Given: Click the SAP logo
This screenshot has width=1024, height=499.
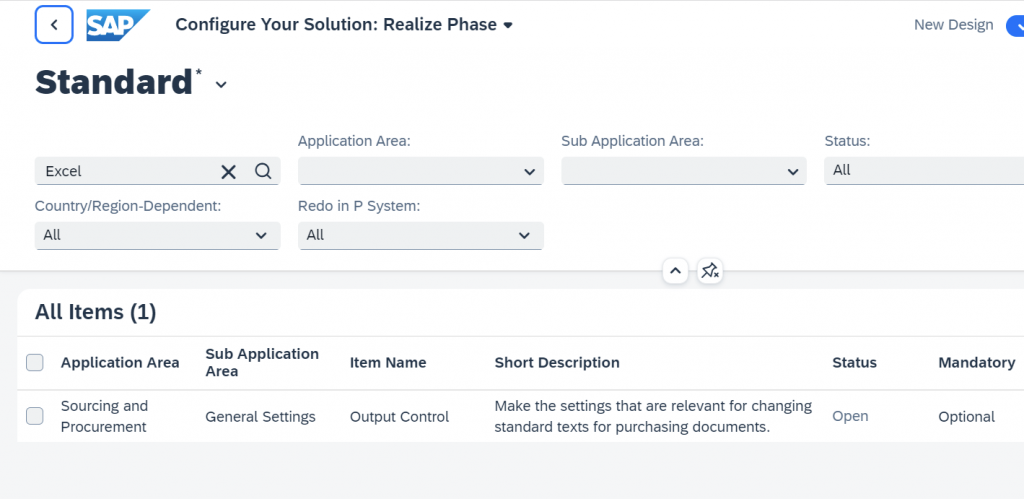Looking at the screenshot, I should click(x=118, y=25).
